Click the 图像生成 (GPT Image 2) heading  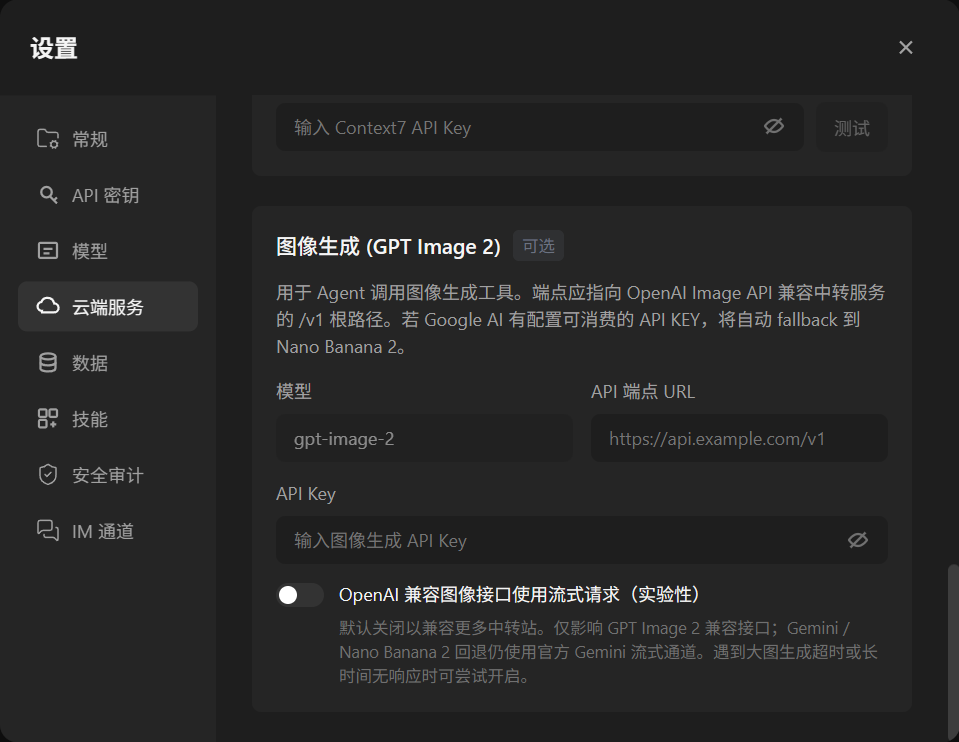coord(388,247)
